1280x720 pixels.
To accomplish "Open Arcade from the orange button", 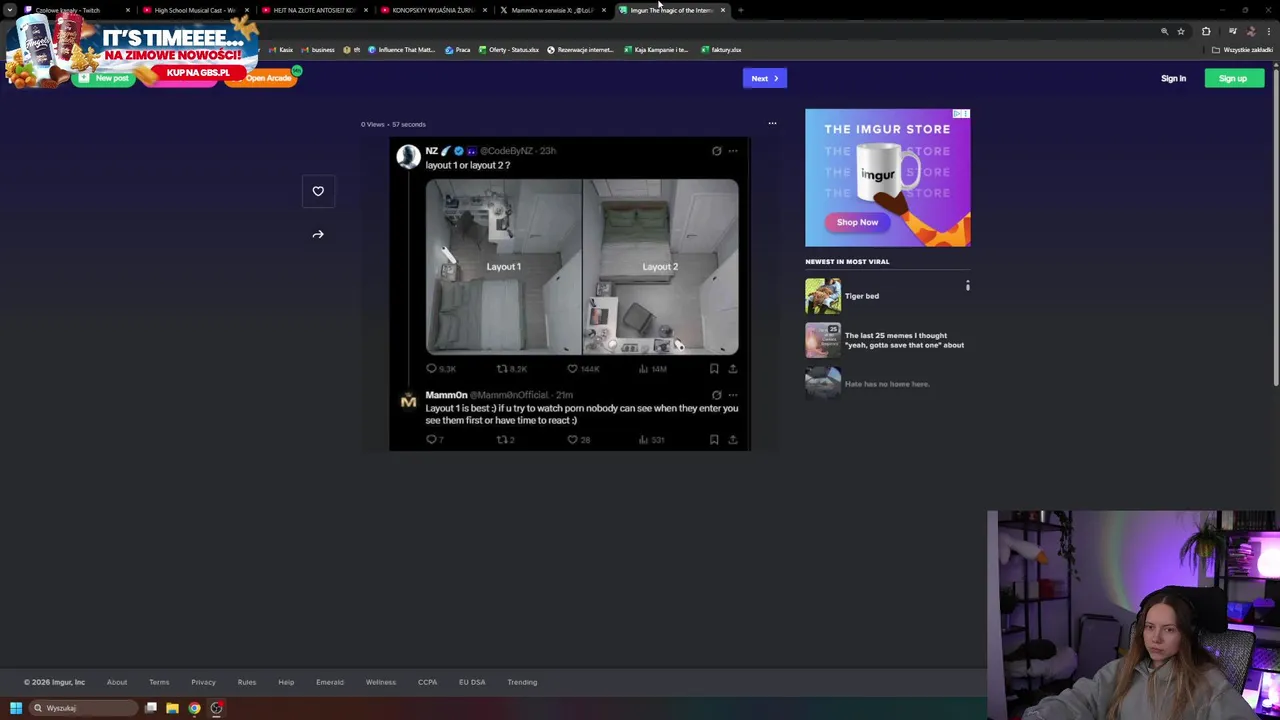I will click(262, 78).
